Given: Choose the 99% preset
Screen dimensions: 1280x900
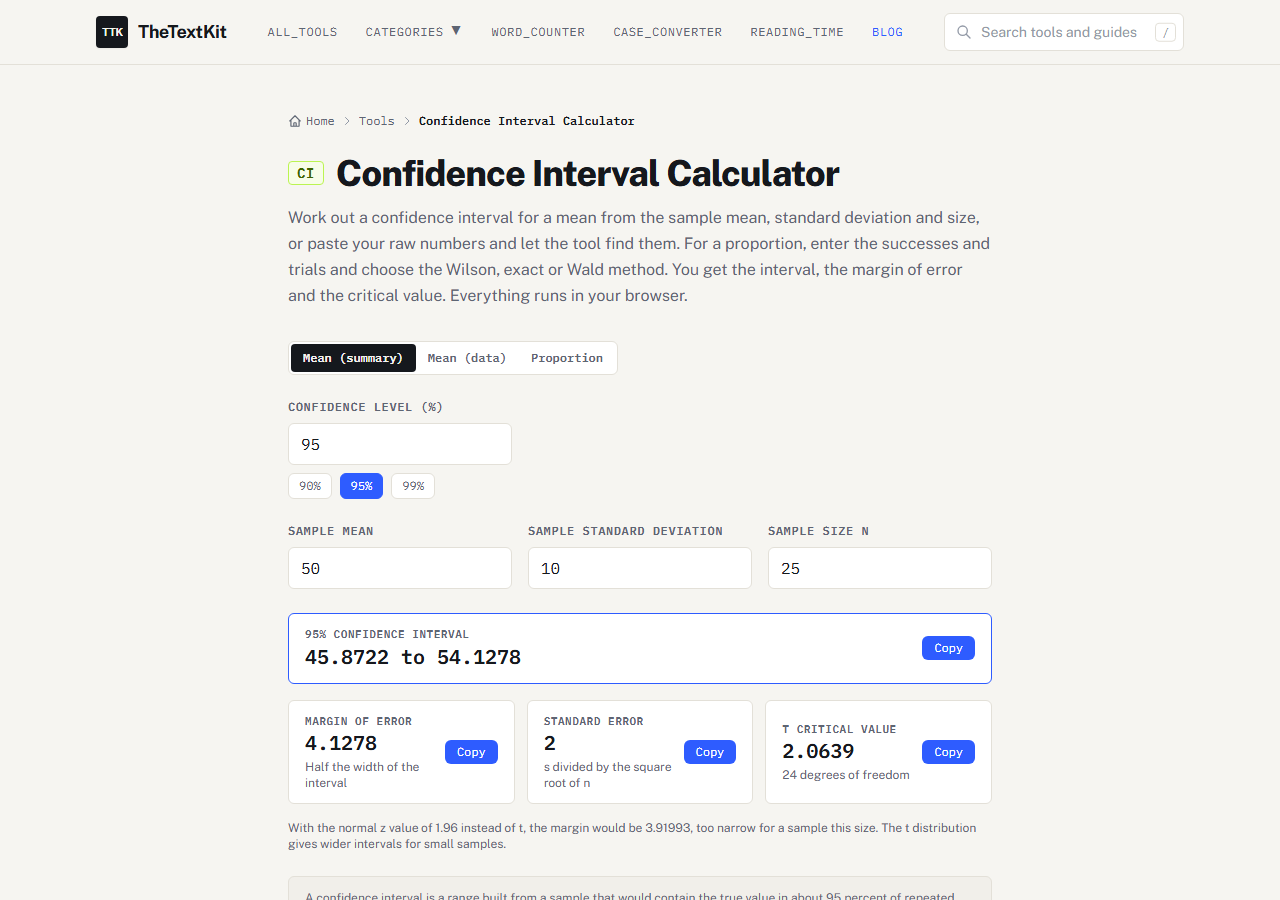Looking at the screenshot, I should [413, 486].
